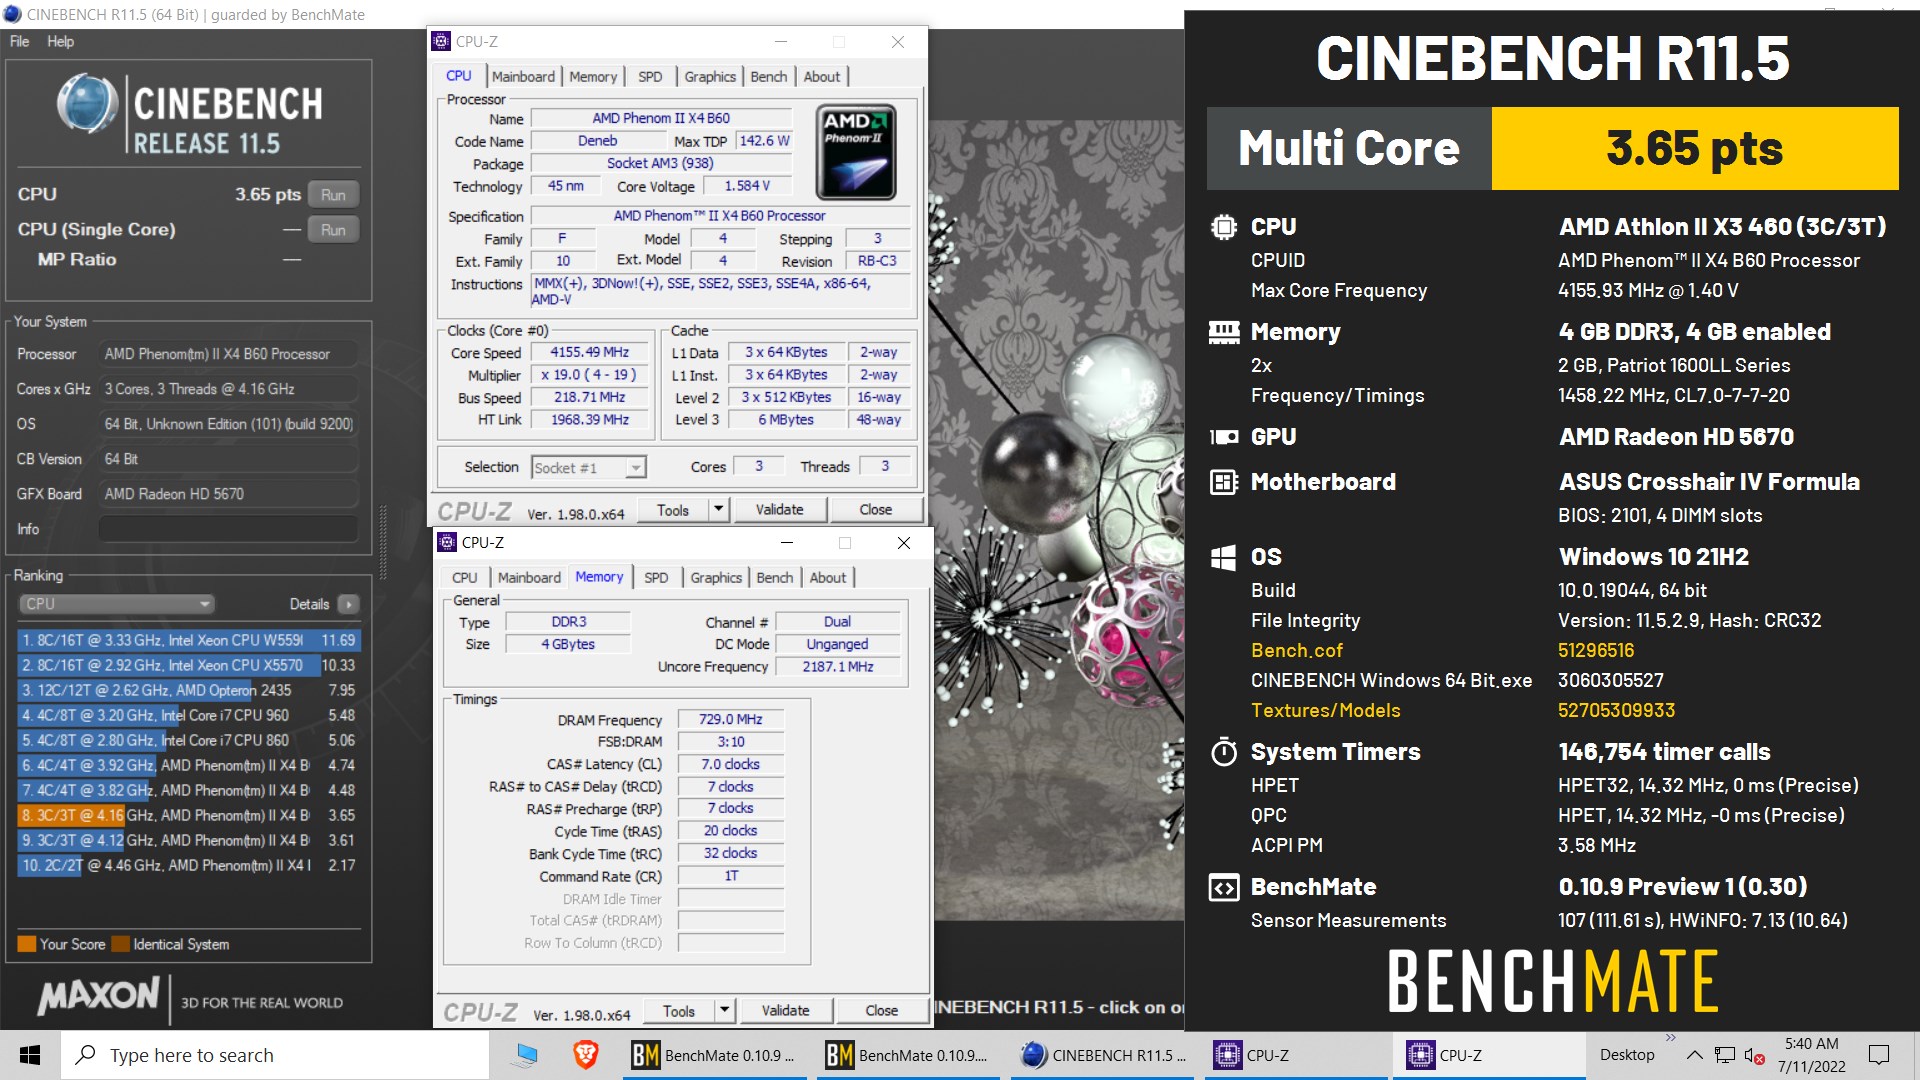The height and width of the screenshot is (1080, 1920).
Task: Switch to CPU tab in lower CPU-Z
Action: point(464,578)
